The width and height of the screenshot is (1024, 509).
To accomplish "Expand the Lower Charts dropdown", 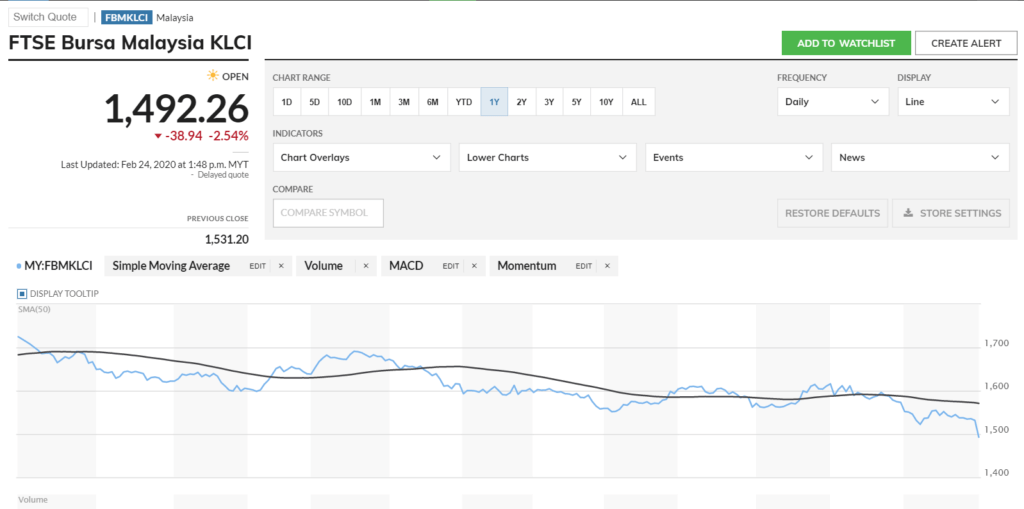I will 548,157.
